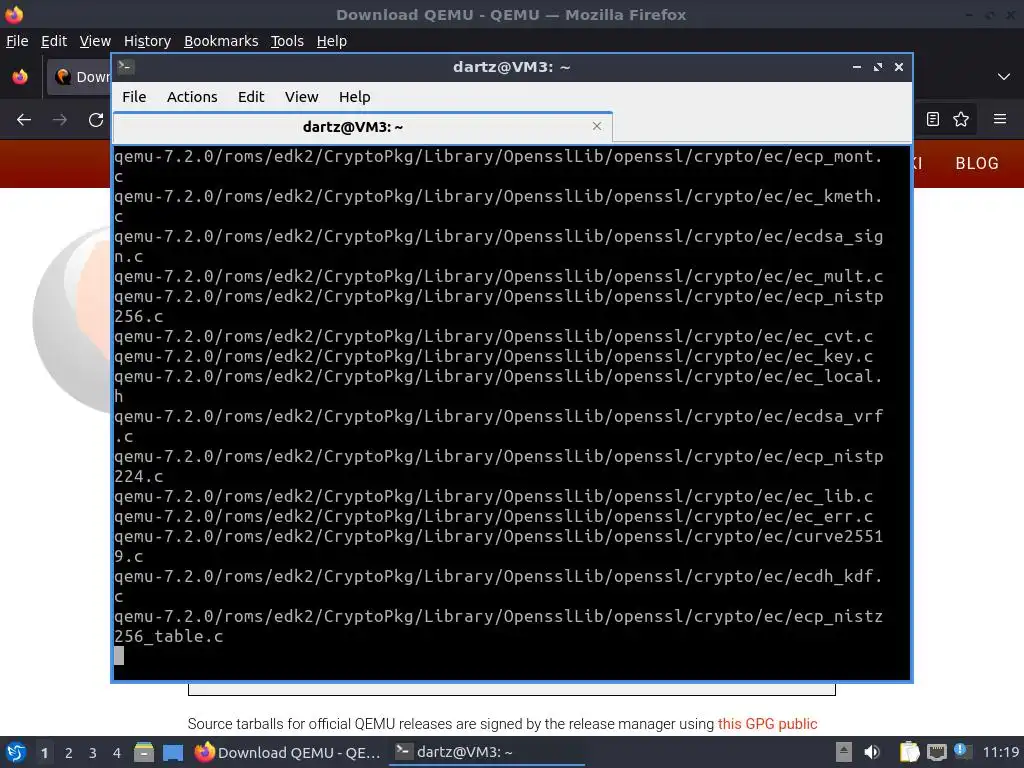
Task: Open the Actions menu in terminal
Action: coord(192,97)
